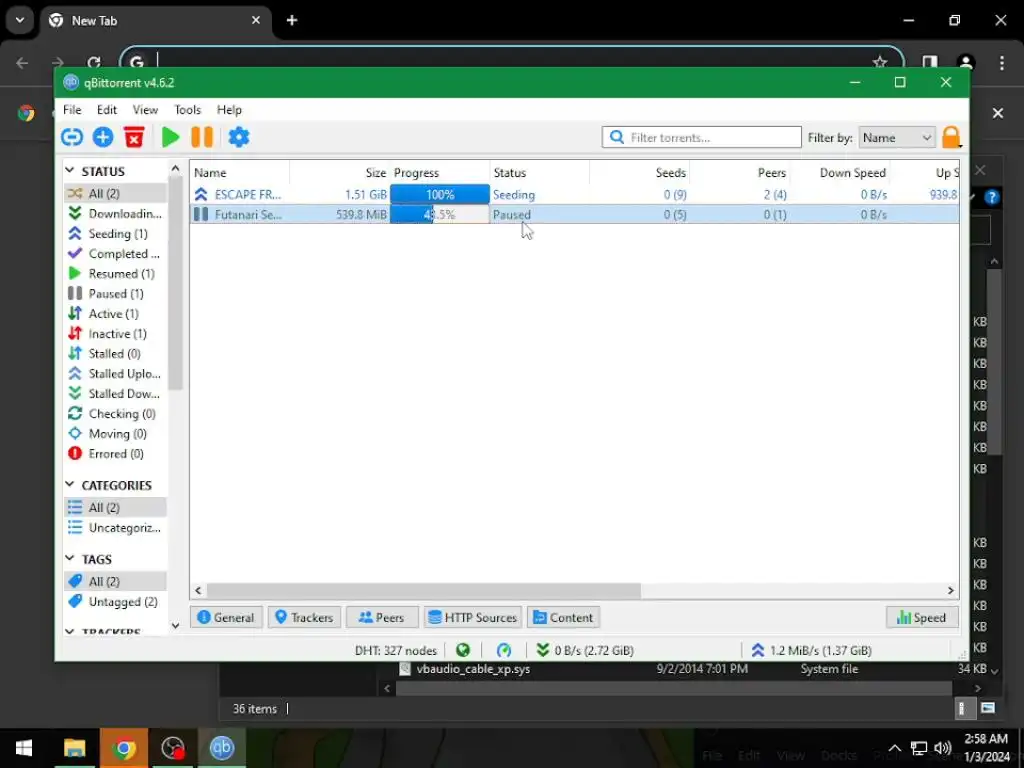Select All (2) under CATEGORIES
The width and height of the screenshot is (1024, 768).
click(116, 507)
